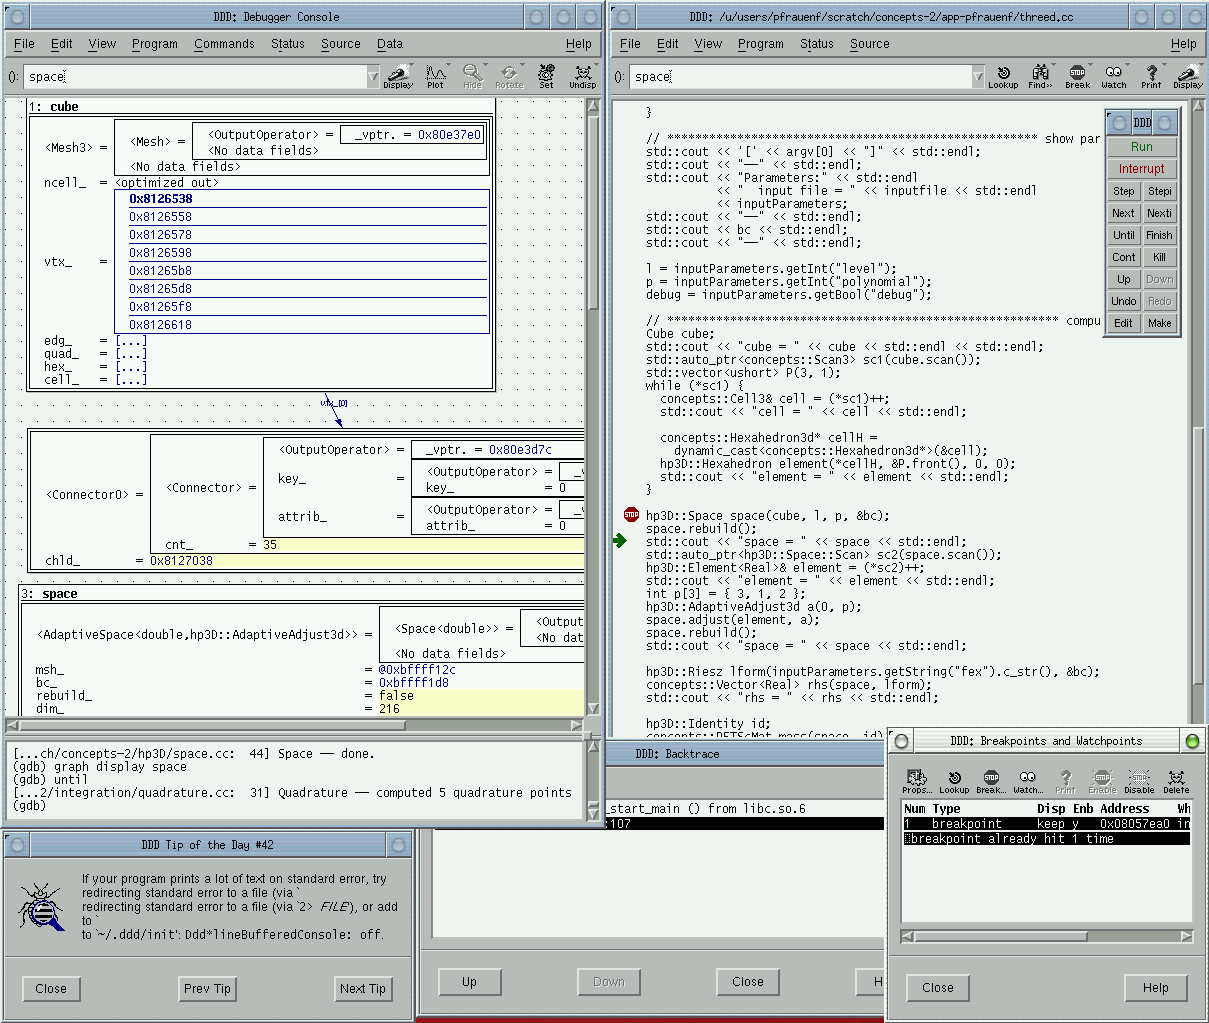
Task: Click Delete icon in Breakpoints window
Action: pos(1176,781)
